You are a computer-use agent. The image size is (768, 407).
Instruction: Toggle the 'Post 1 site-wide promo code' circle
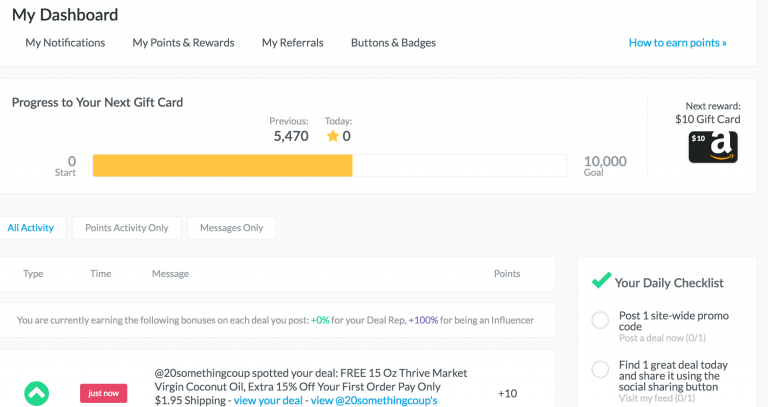click(x=600, y=320)
